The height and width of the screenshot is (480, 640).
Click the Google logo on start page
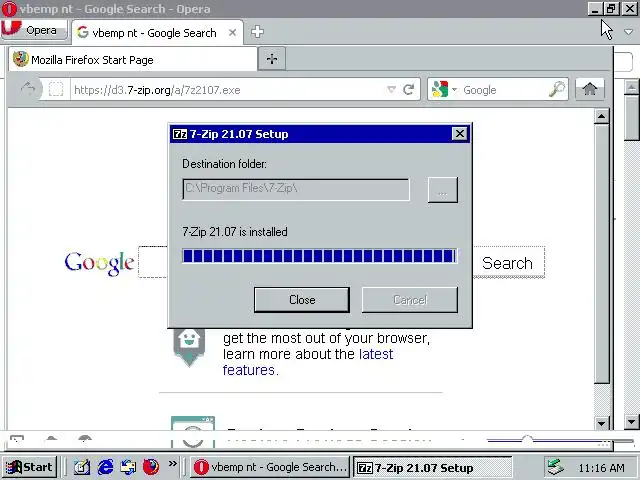(x=99, y=262)
